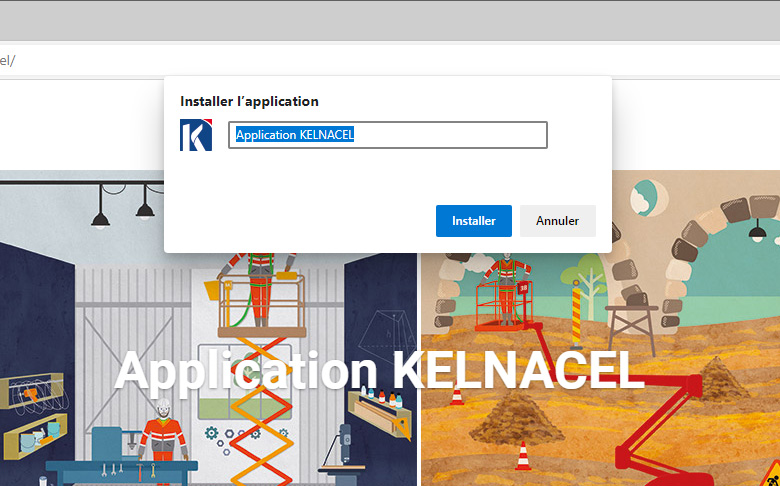Click the Installer button

tap(473, 221)
